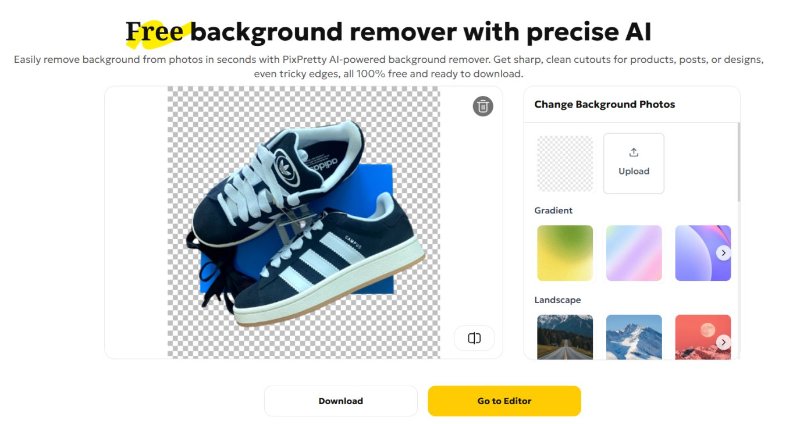The width and height of the screenshot is (800, 424).
Task: Delete the uploaded sneaker image with trash icon
Action: tap(483, 106)
